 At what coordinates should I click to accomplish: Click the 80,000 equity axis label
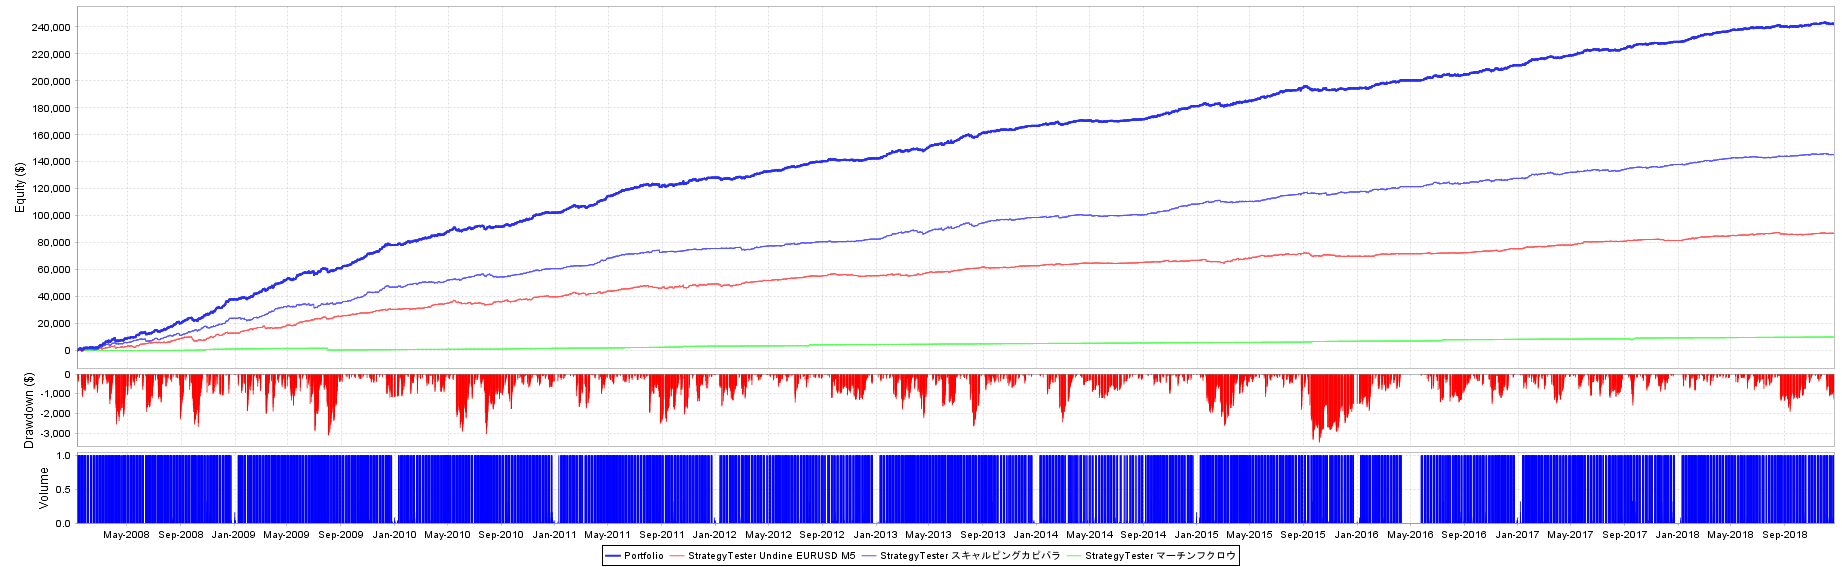tap(54, 242)
